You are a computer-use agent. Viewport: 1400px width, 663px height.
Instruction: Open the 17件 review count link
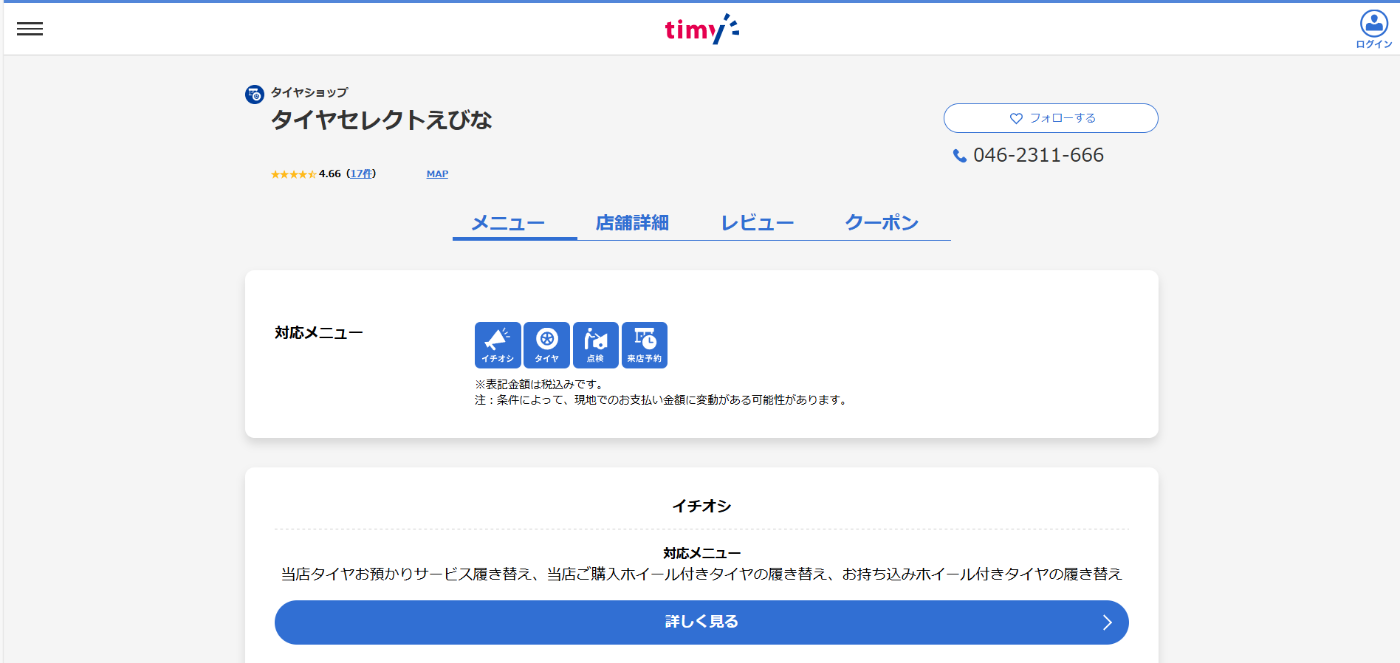361,174
